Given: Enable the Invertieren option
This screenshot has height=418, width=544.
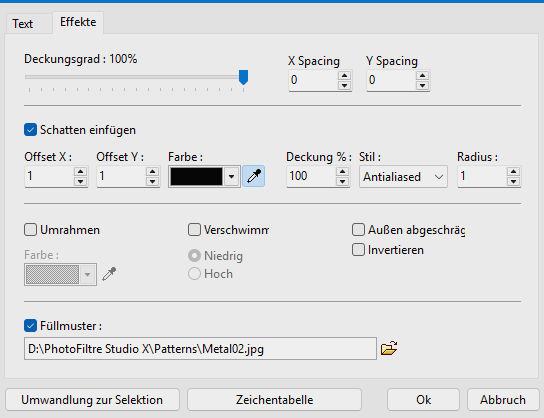Looking at the screenshot, I should pyautogui.click(x=358, y=249).
